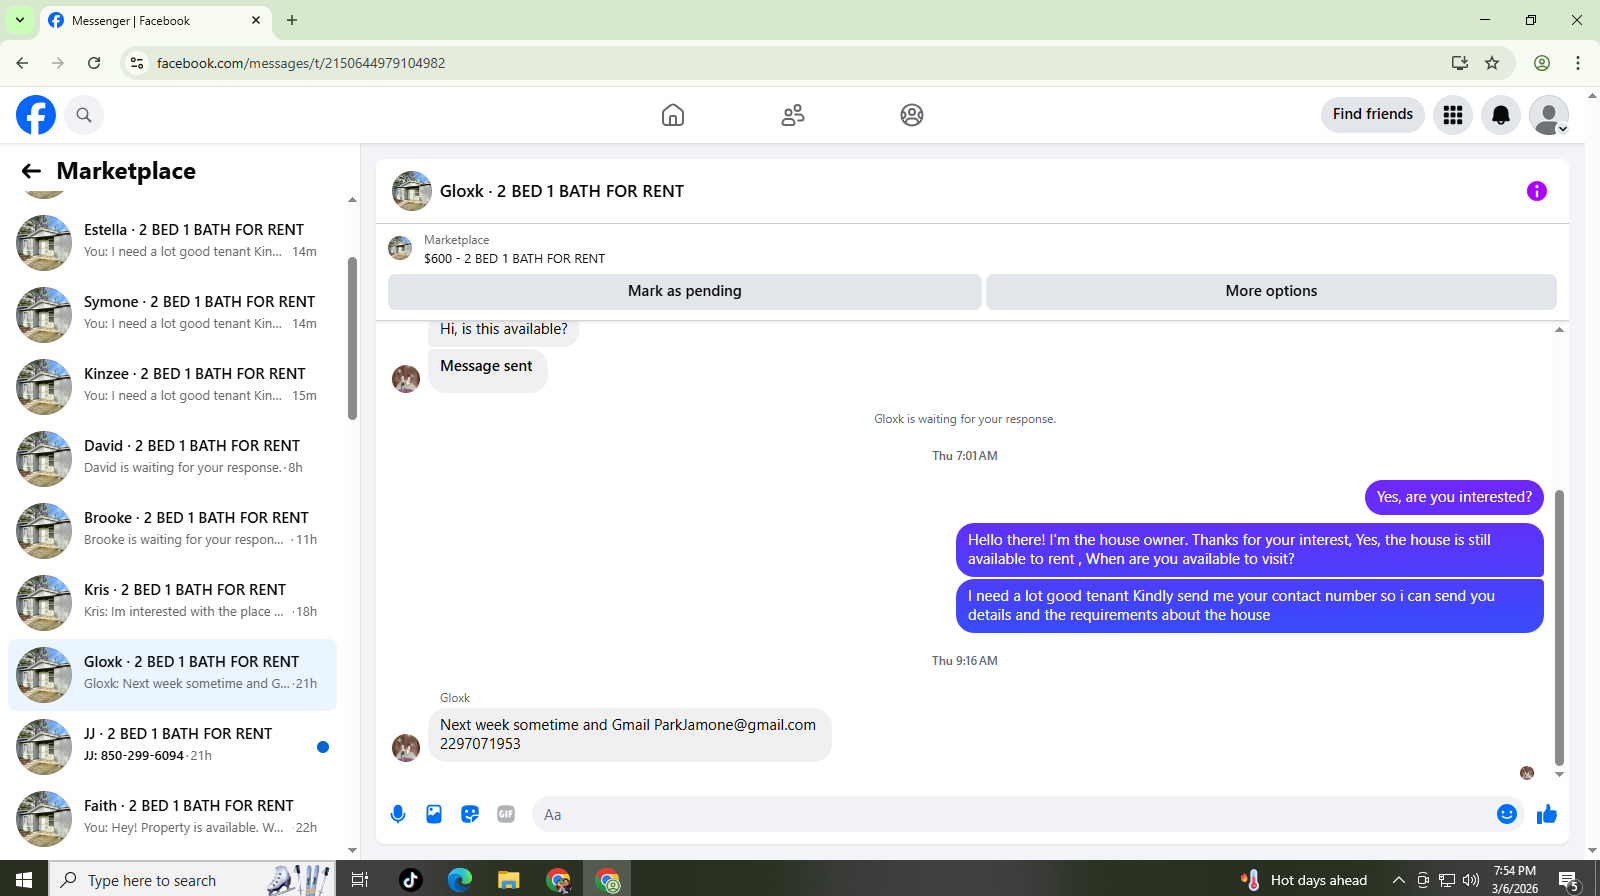Close the Messenger | Facebook tab
This screenshot has width=1600, height=896.
(256, 20)
